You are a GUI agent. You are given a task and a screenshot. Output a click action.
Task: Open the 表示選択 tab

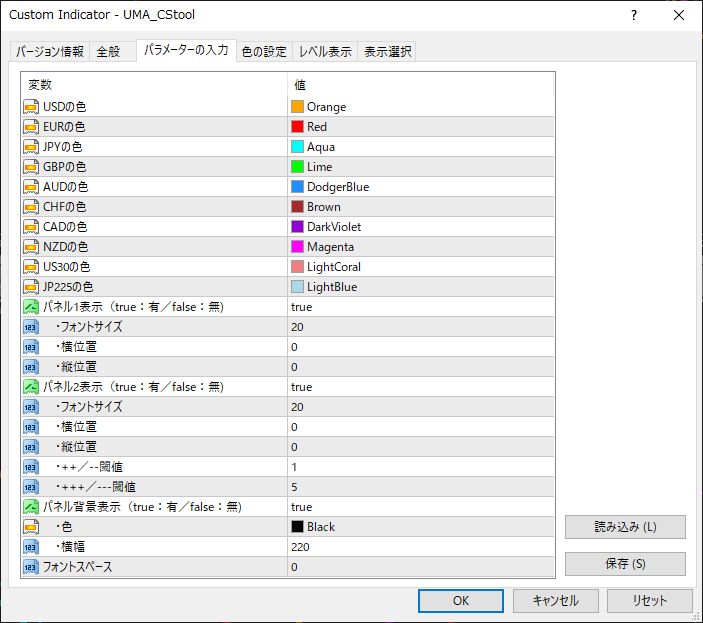[387, 52]
